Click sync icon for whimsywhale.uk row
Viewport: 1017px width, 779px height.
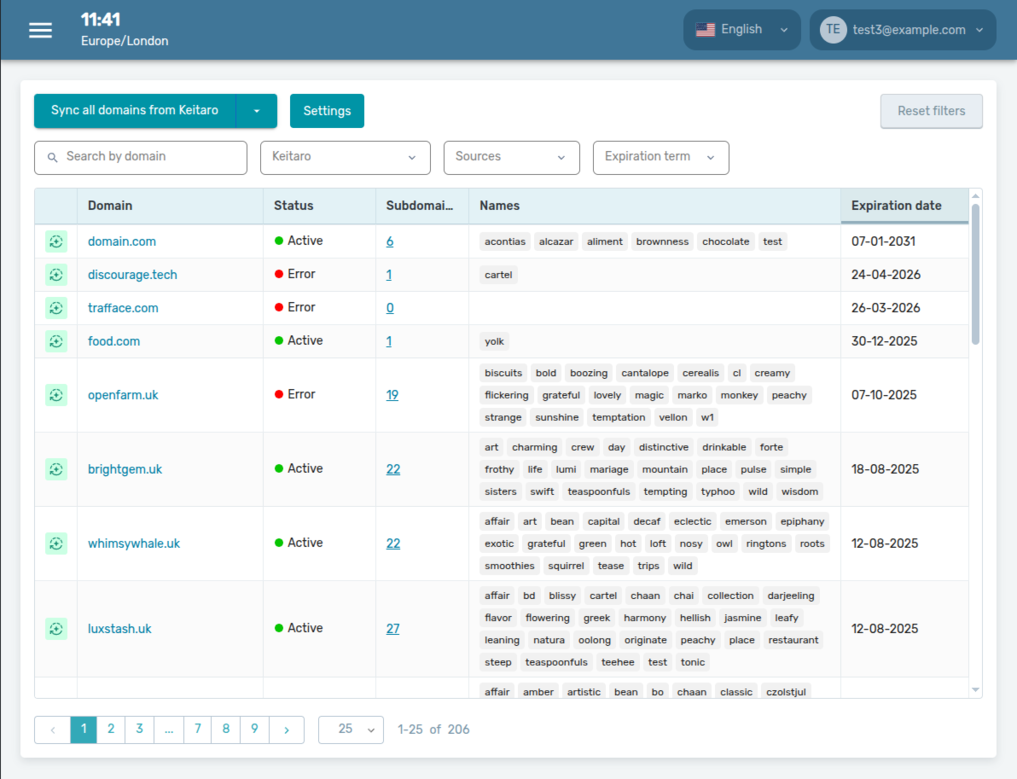(x=56, y=544)
